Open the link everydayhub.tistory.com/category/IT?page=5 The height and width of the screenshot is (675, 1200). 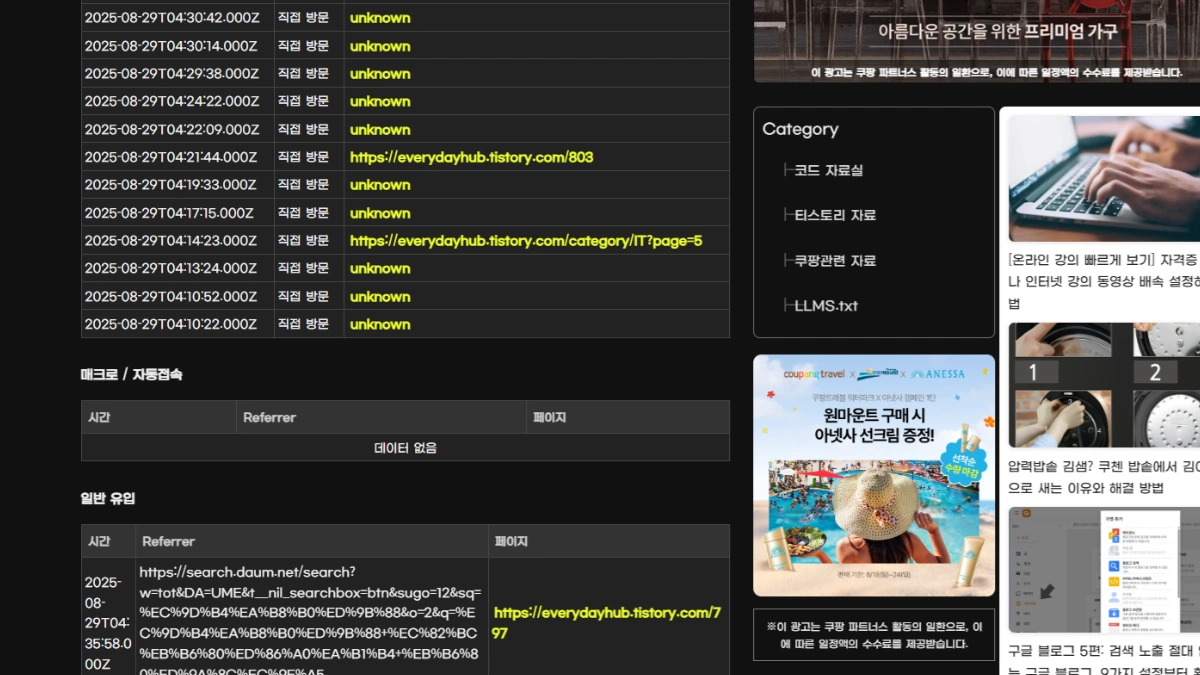tap(524, 240)
